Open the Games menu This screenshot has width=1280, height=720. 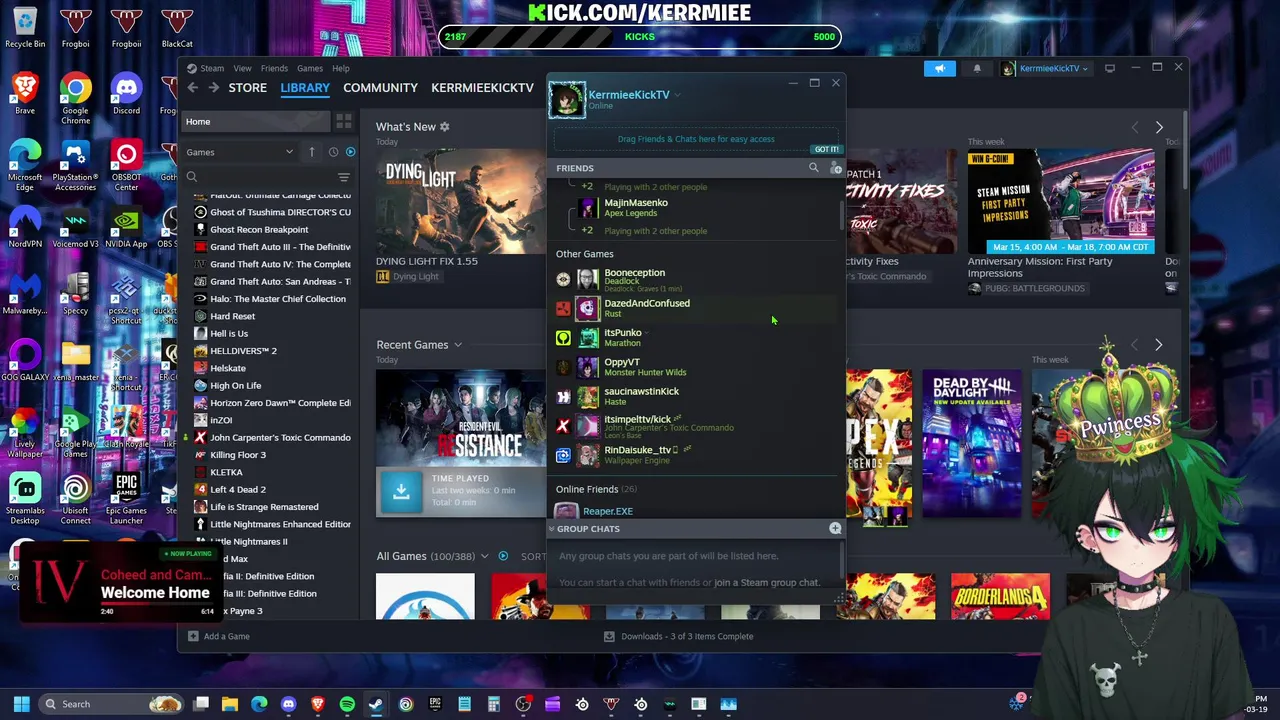tap(310, 69)
